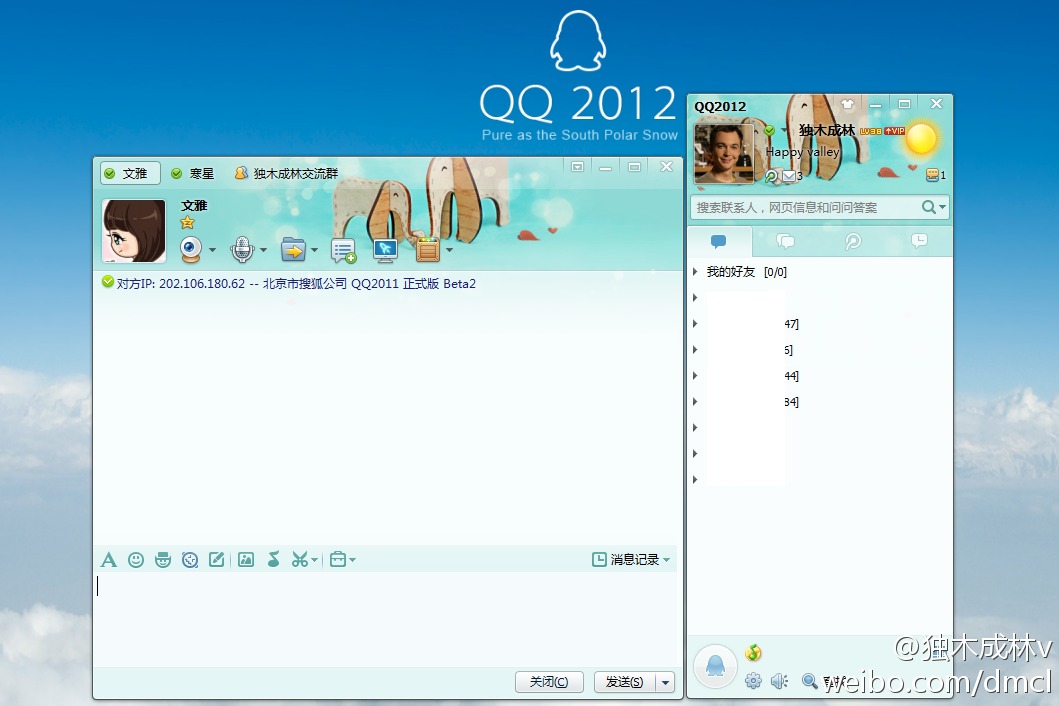
Task: Open the chat window menu button beside minimize
Action: tap(577, 167)
